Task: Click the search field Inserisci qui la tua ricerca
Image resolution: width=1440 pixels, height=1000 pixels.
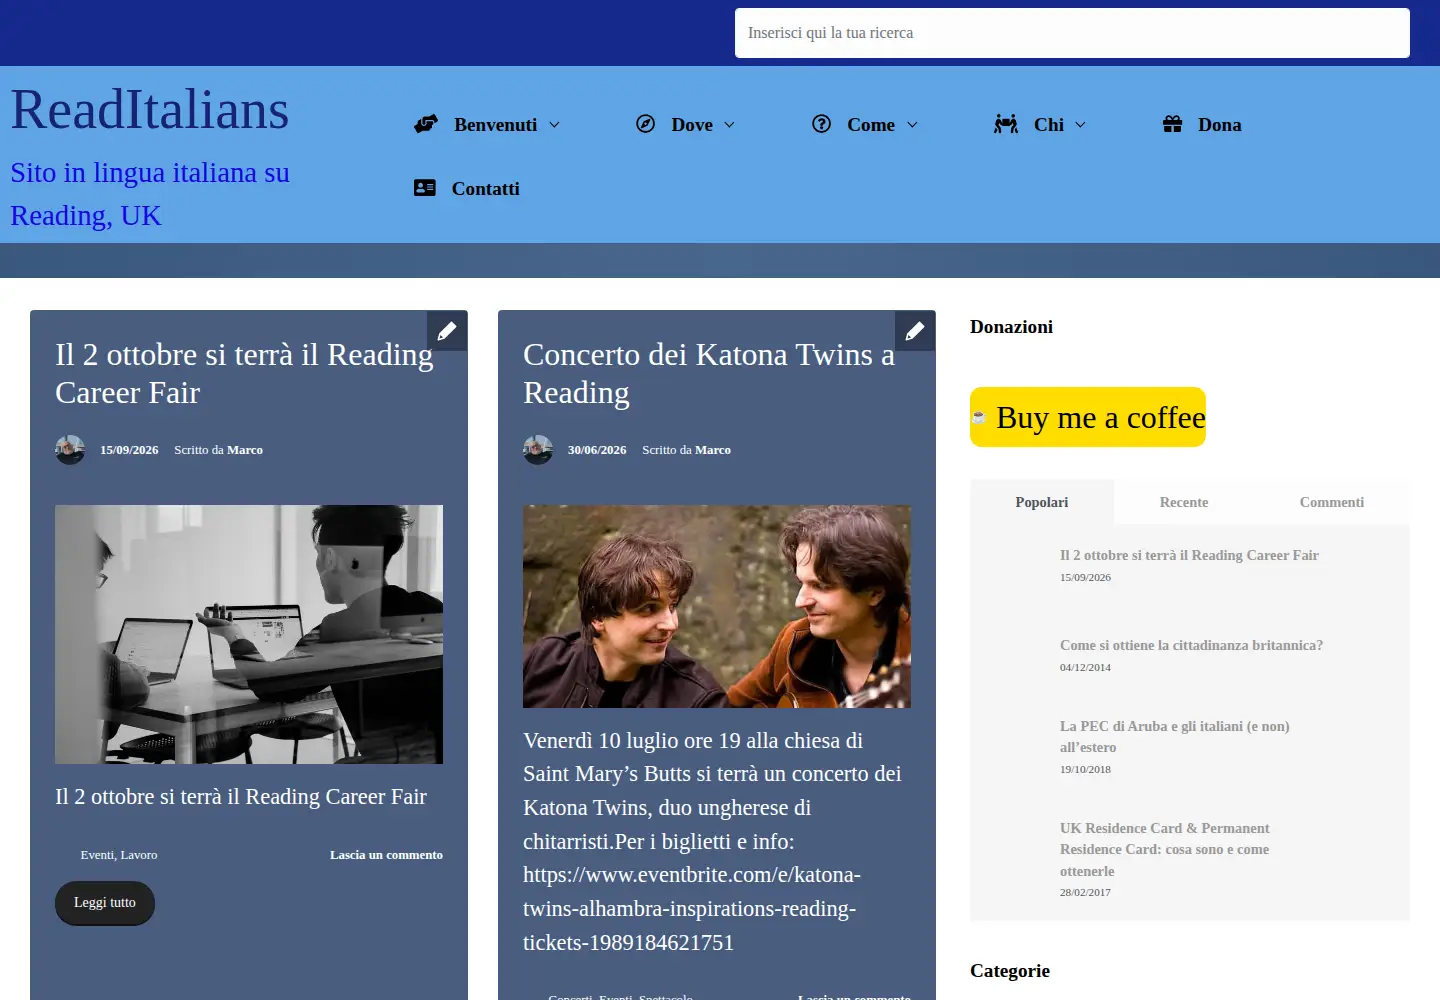Action: click(x=1072, y=33)
